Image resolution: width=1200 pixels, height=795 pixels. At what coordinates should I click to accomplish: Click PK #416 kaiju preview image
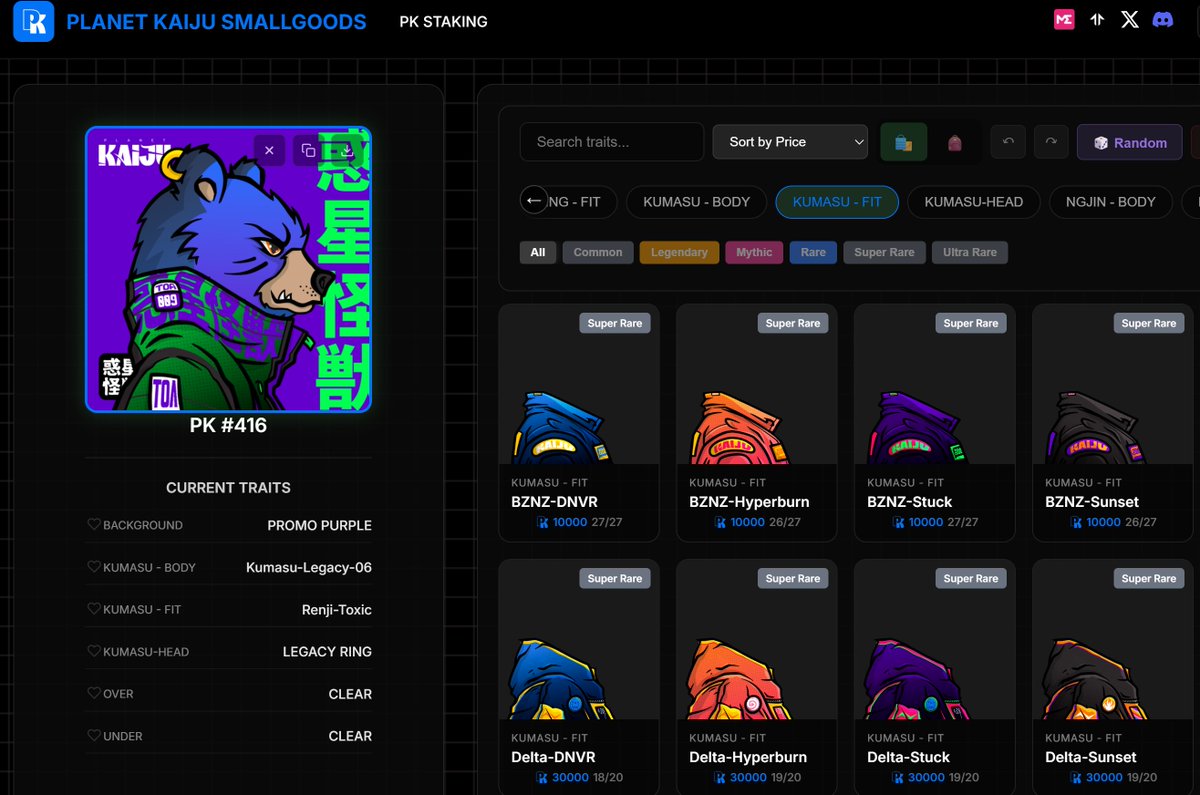pyautogui.click(x=228, y=268)
